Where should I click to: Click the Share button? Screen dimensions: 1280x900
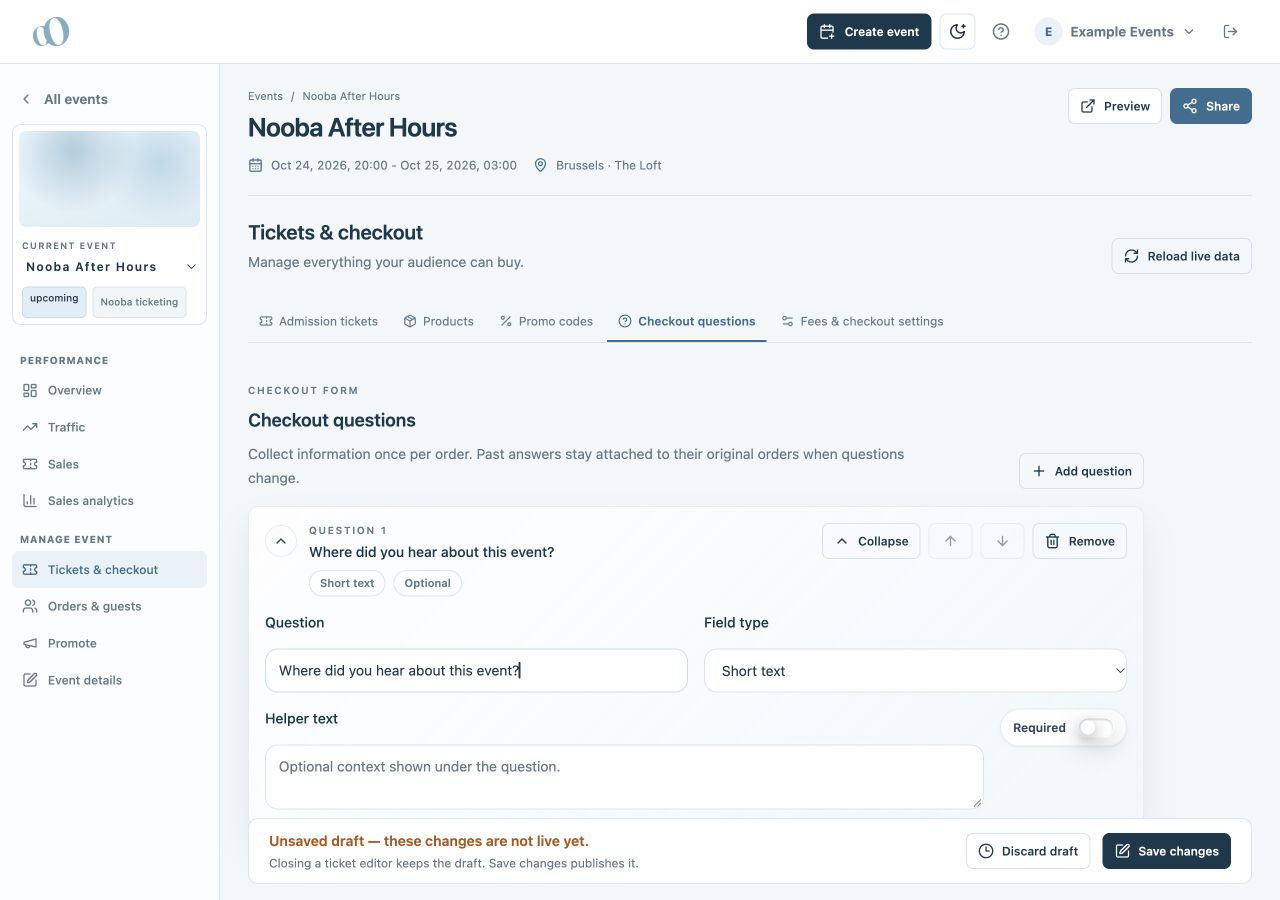(1211, 106)
